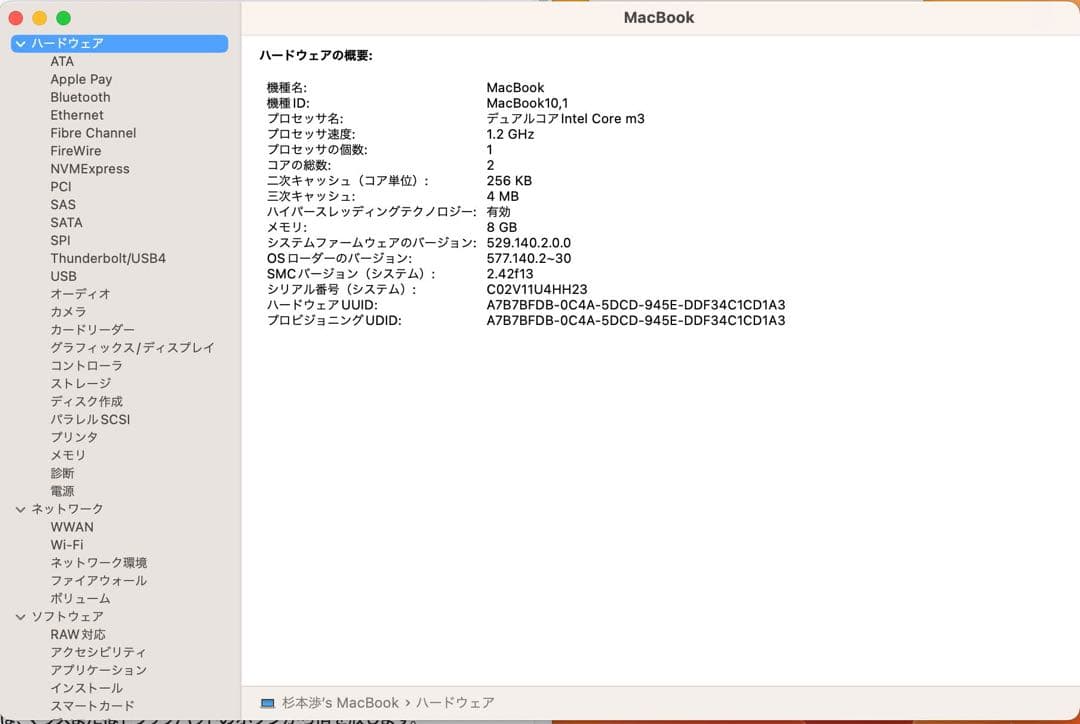Collapse the ソフトウェア section chevron
1080x724 pixels.
click(20, 617)
